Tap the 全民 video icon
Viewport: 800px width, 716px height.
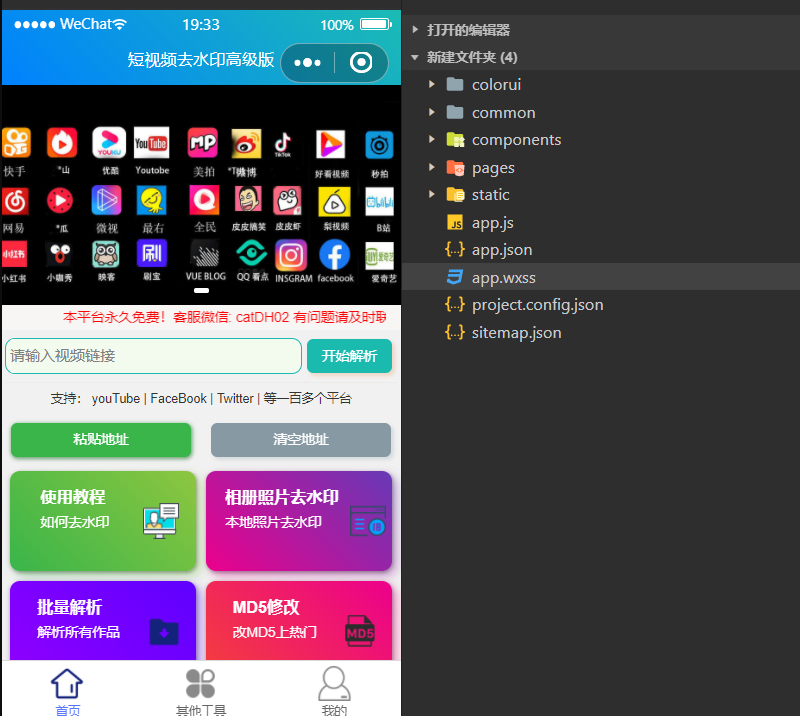204,200
